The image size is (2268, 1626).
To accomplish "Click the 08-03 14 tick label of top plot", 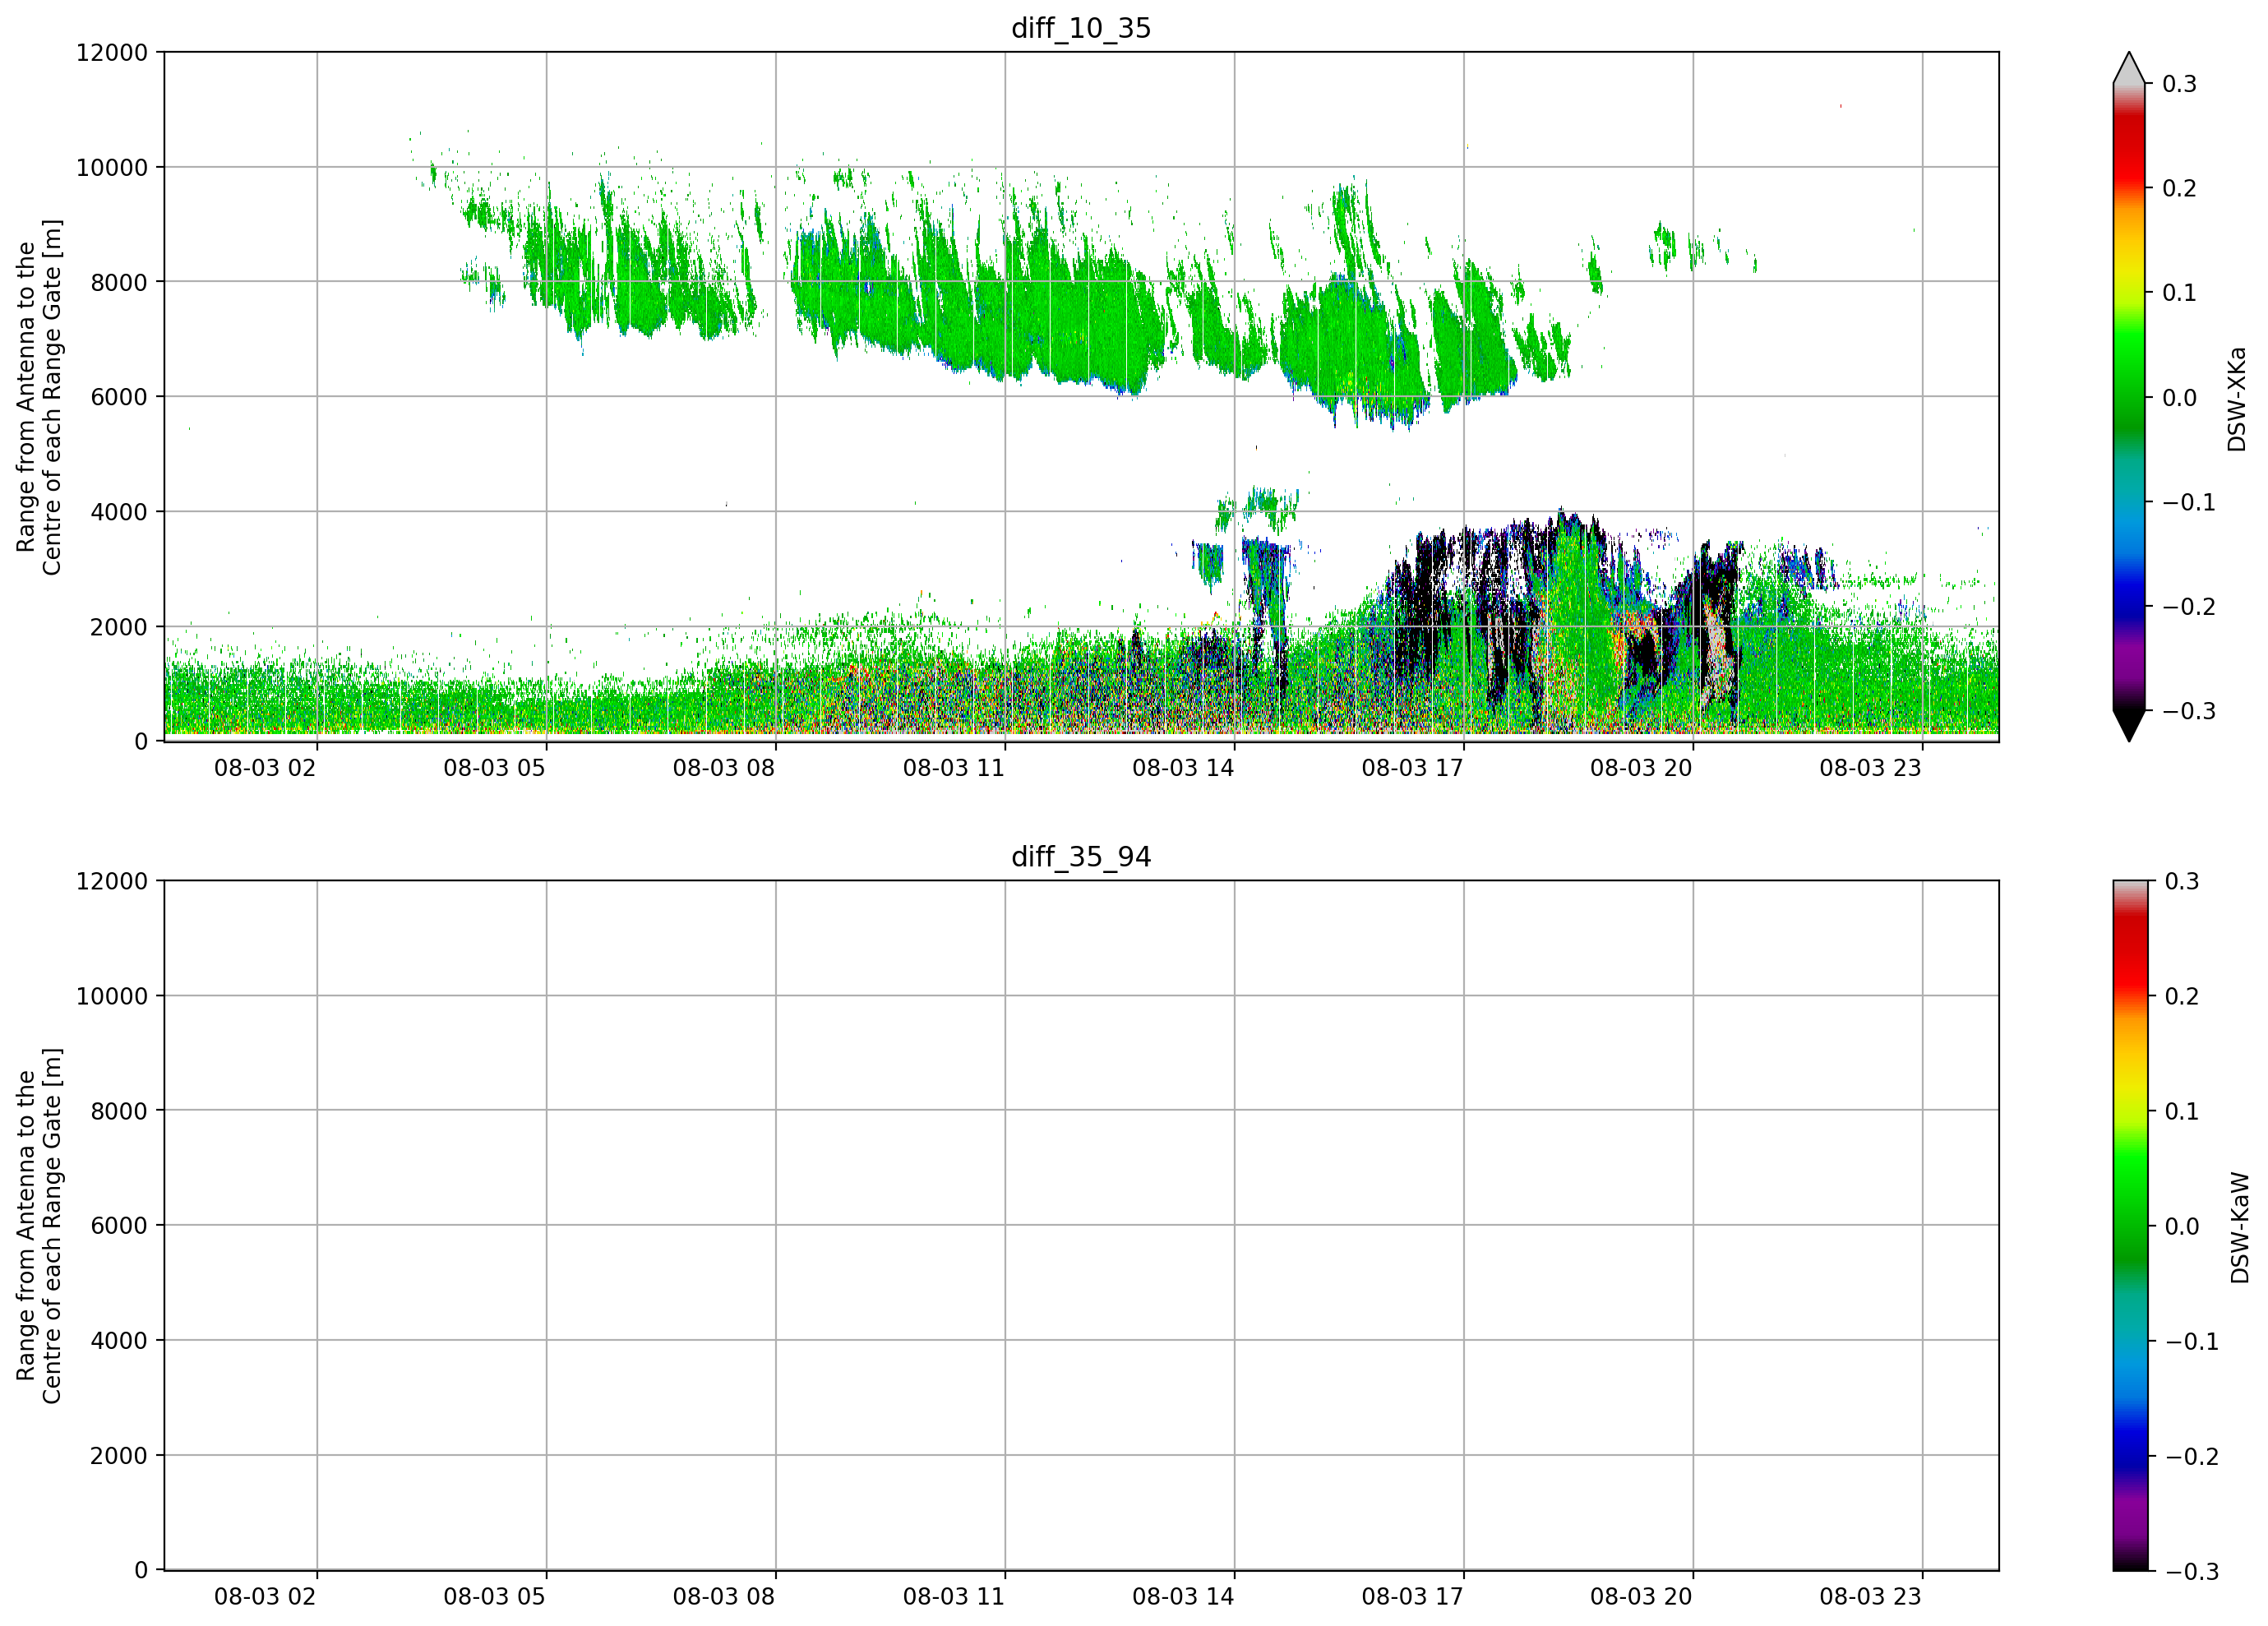I will (x=1183, y=768).
